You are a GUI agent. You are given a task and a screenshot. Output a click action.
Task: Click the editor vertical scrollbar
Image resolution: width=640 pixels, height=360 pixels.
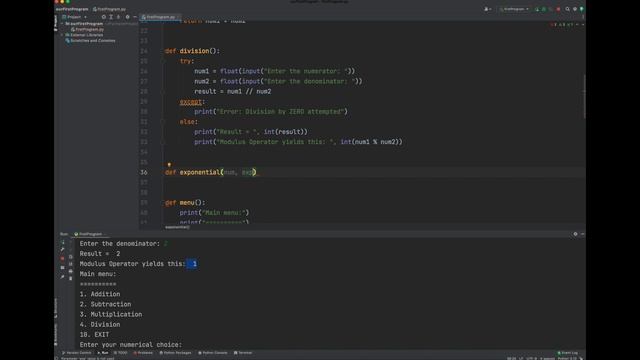pyautogui.click(x=584, y=96)
